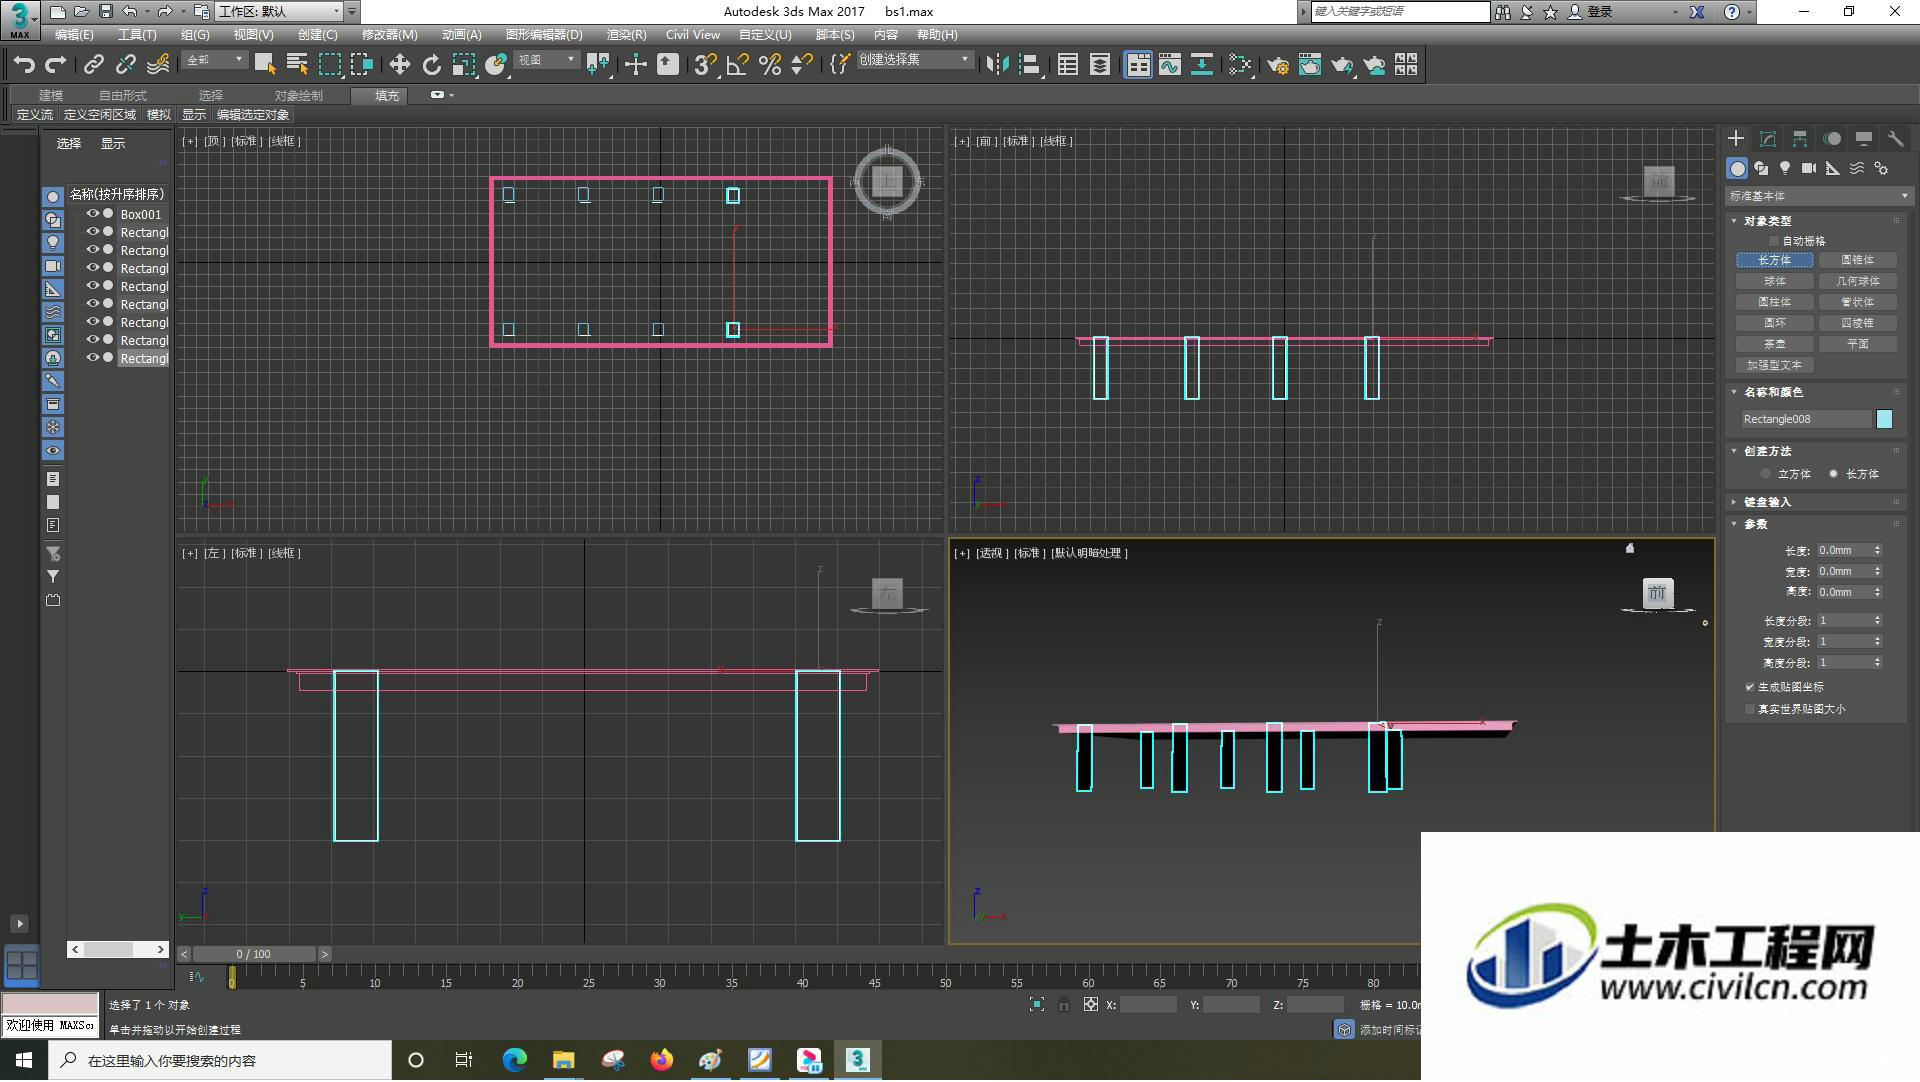Click the Select Object arrow tool
Viewport: 1920px width, 1082px height.
tap(265, 65)
